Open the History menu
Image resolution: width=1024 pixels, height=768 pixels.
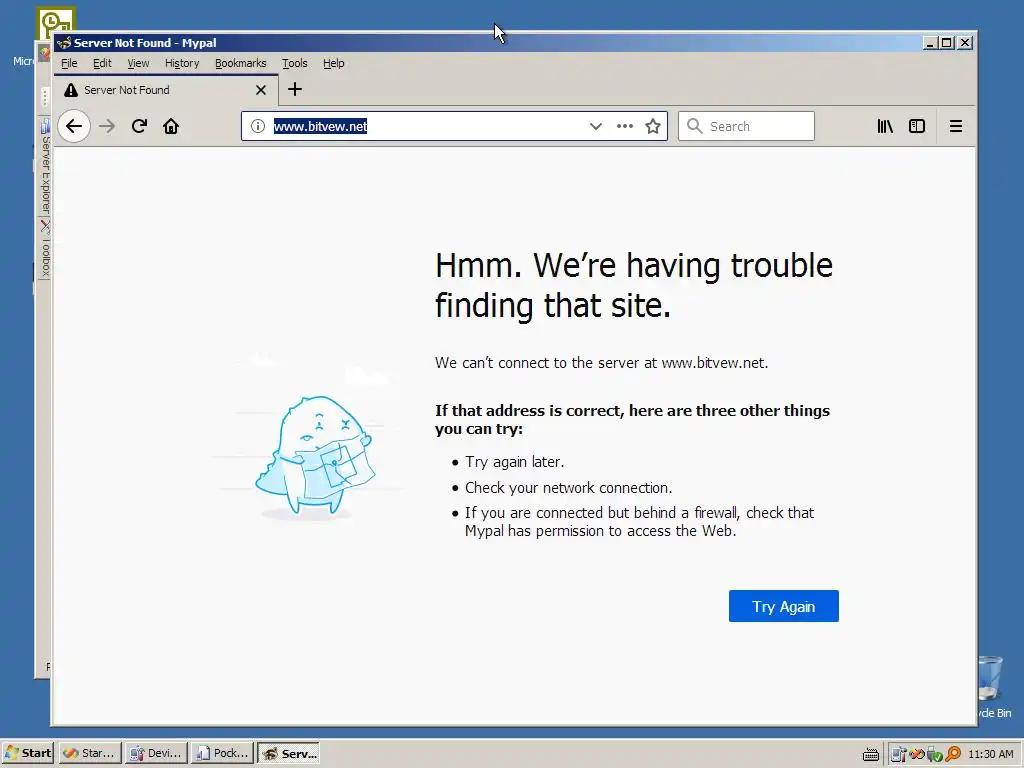[182, 63]
